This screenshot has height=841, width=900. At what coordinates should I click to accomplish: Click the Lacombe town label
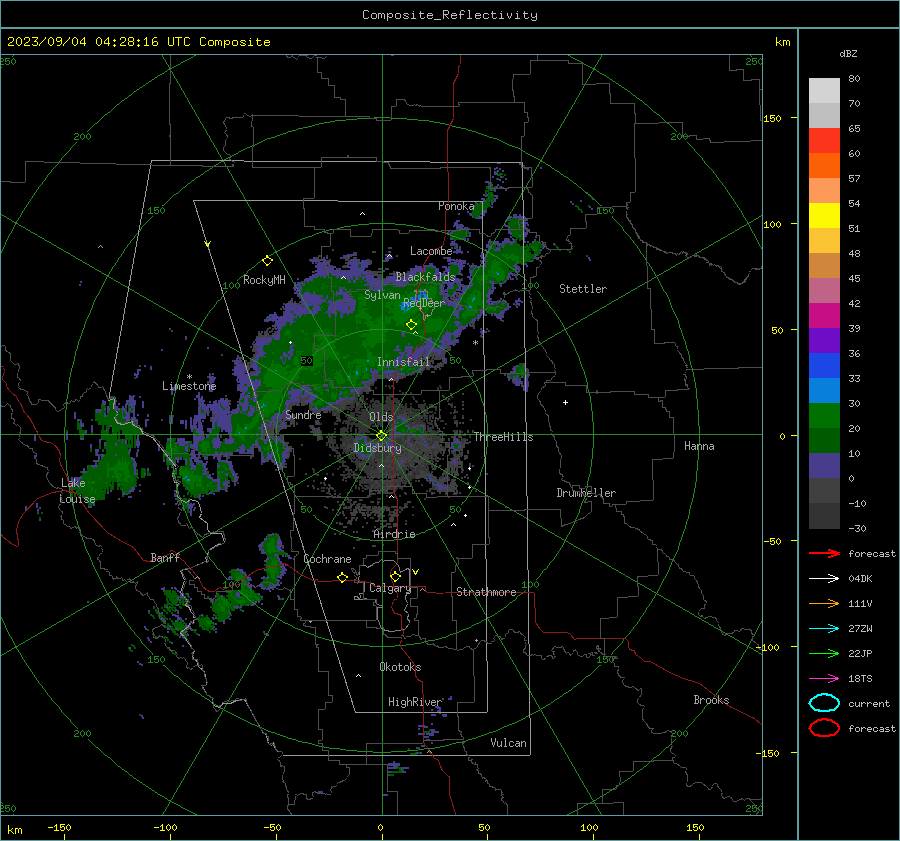[431, 251]
